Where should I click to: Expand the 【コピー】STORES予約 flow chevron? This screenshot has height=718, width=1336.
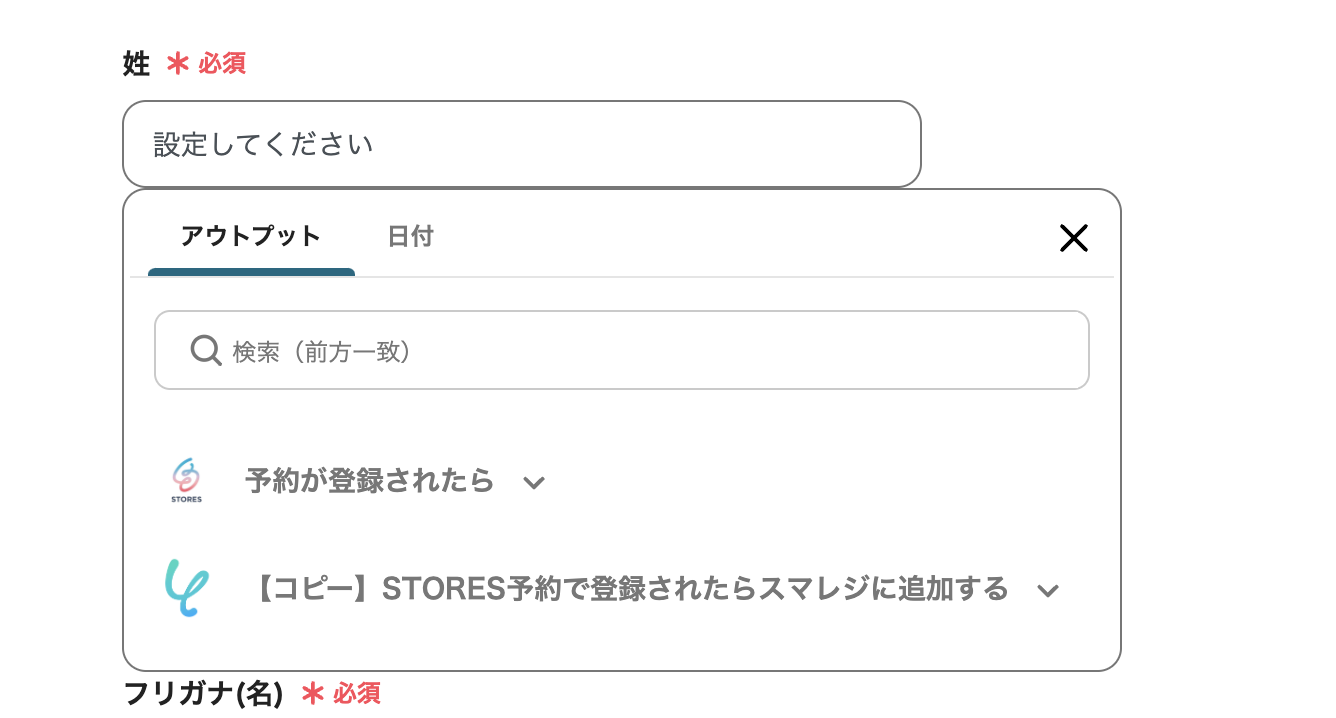tap(1047, 591)
